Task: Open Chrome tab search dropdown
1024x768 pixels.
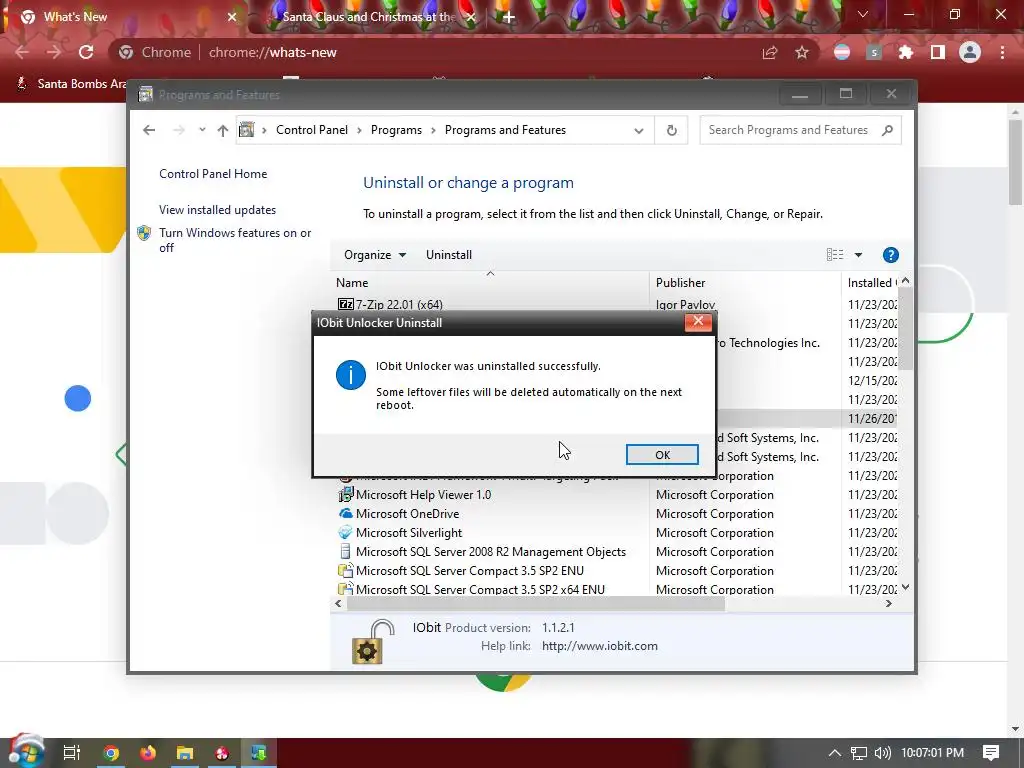Action: (863, 14)
